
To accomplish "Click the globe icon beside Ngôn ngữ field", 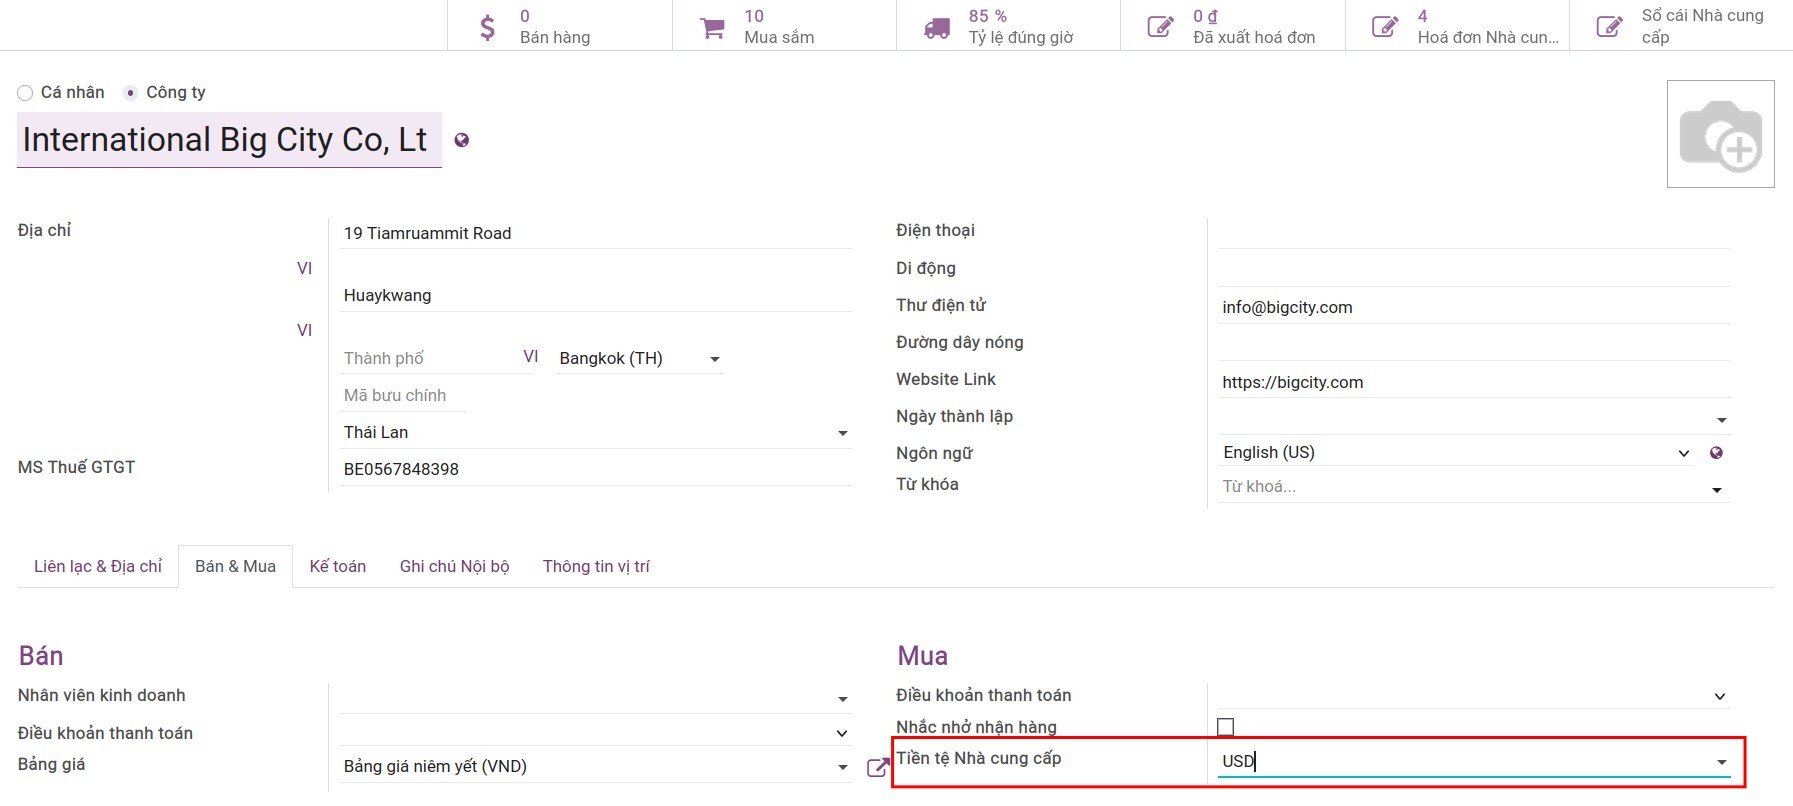I will pyautogui.click(x=1716, y=453).
